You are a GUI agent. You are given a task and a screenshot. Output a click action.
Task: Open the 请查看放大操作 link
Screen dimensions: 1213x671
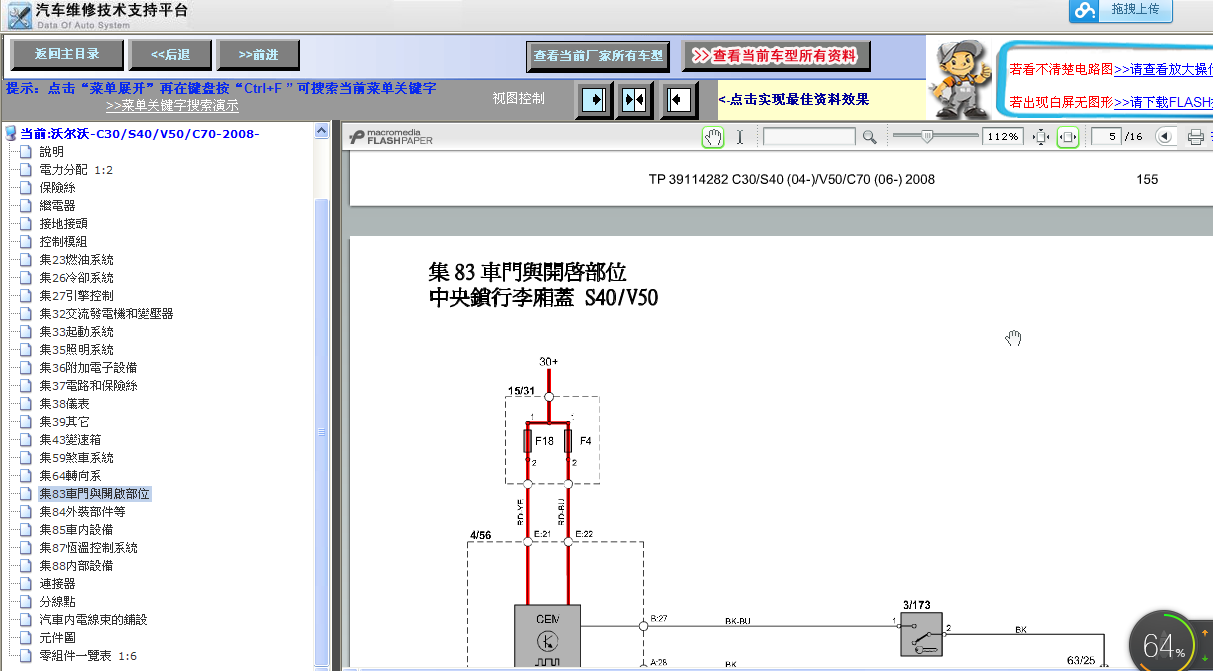(x=1163, y=70)
